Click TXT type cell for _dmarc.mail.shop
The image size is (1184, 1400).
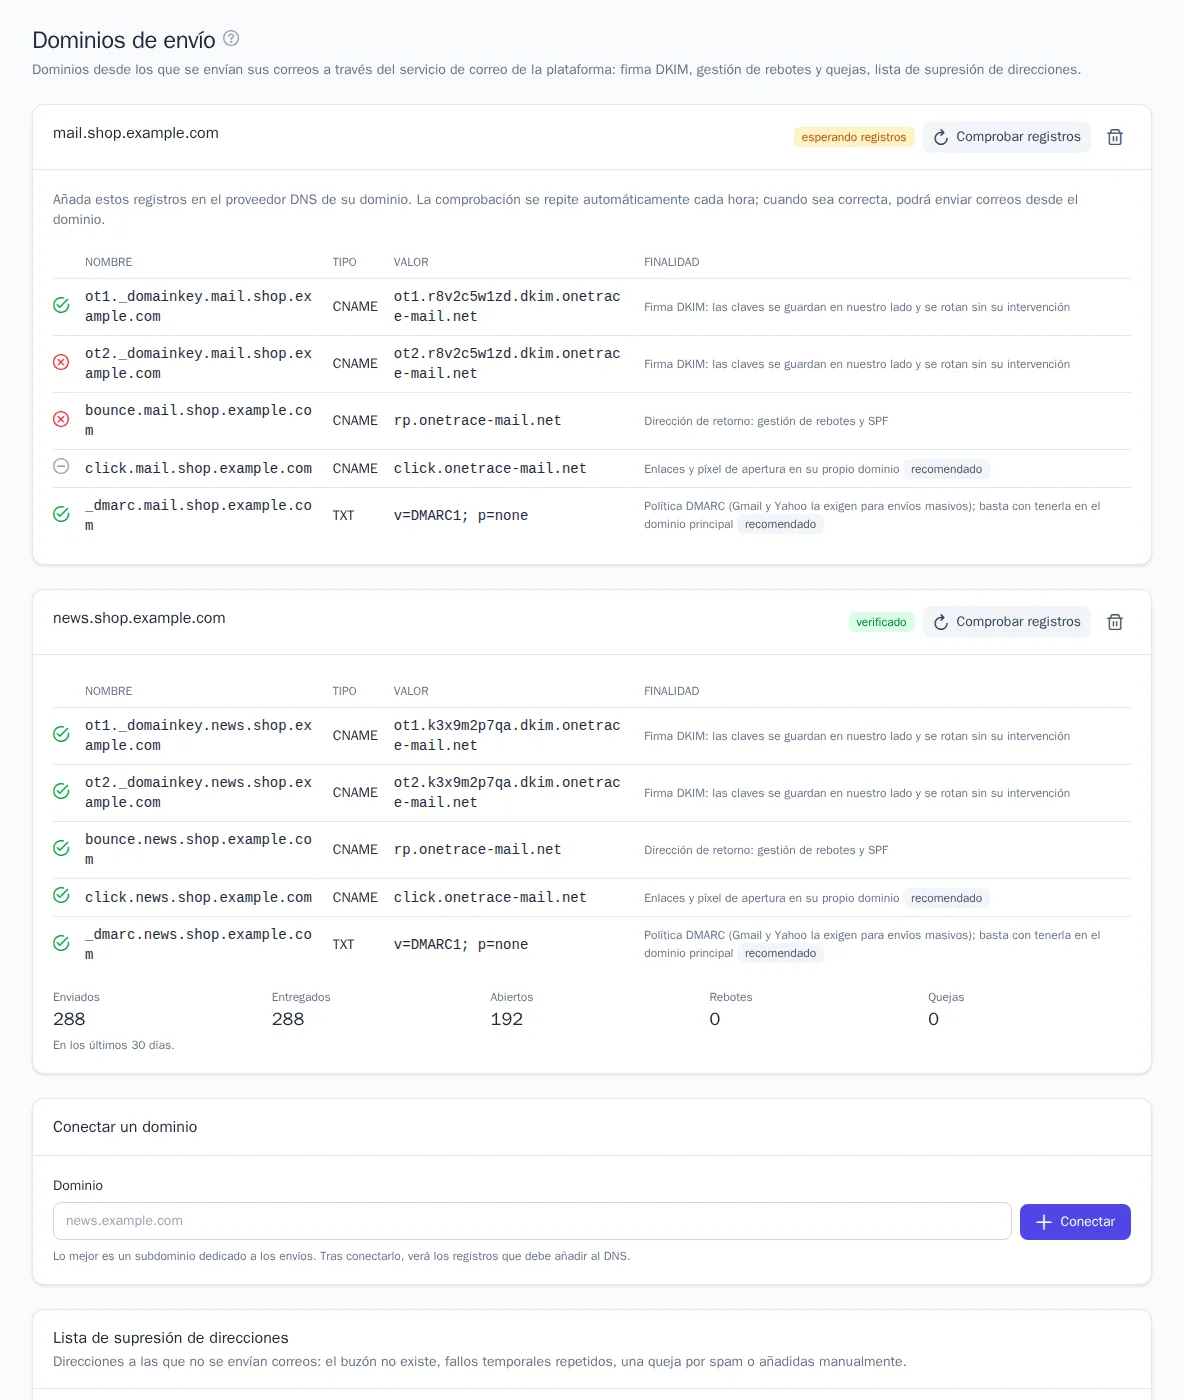click(x=343, y=515)
